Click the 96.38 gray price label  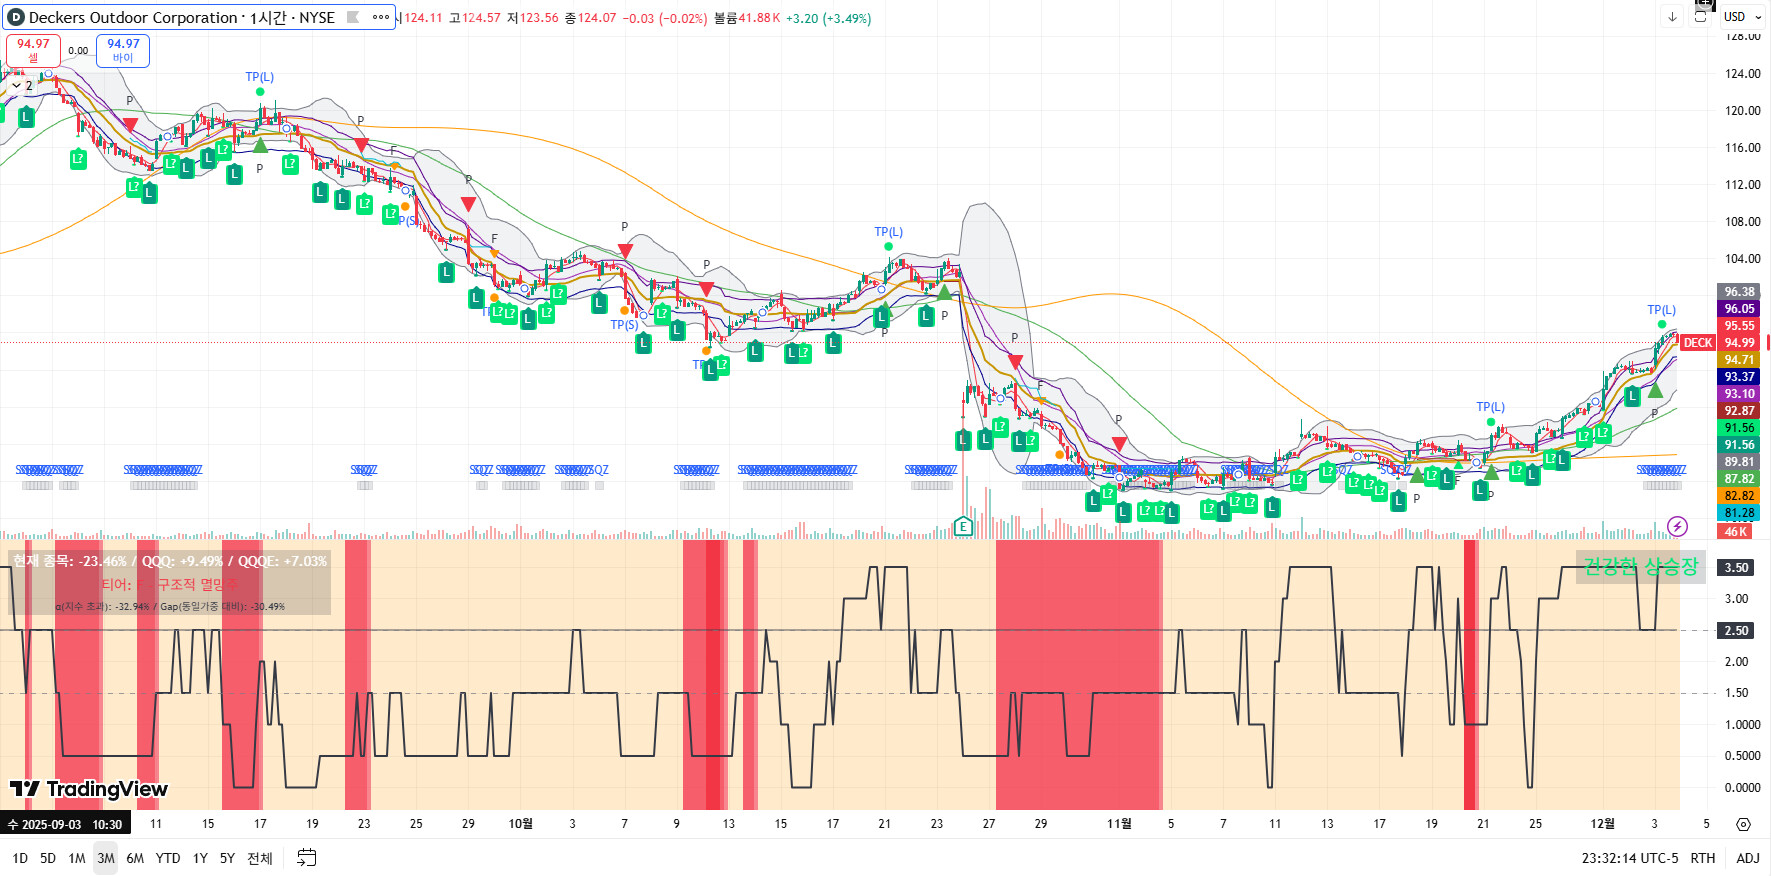tap(1739, 292)
